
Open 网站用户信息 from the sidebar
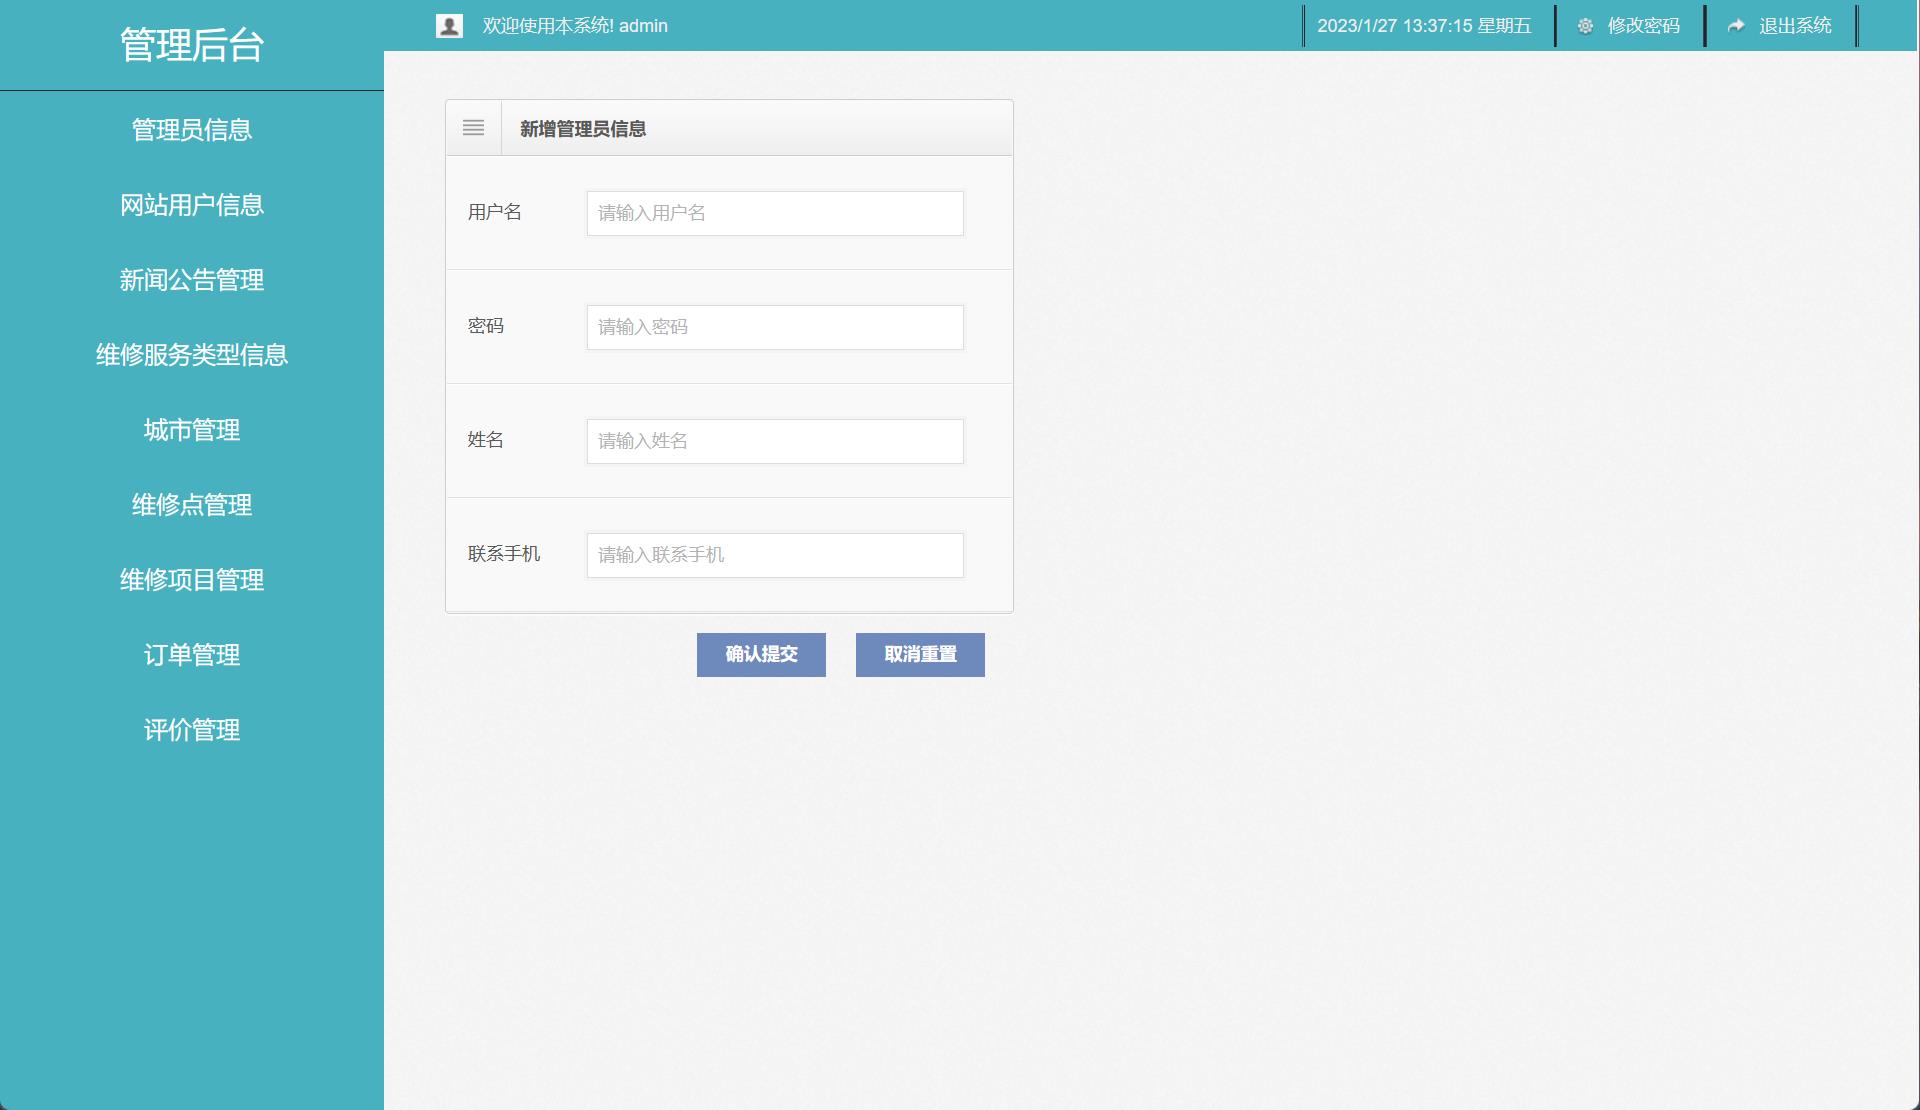click(x=191, y=205)
